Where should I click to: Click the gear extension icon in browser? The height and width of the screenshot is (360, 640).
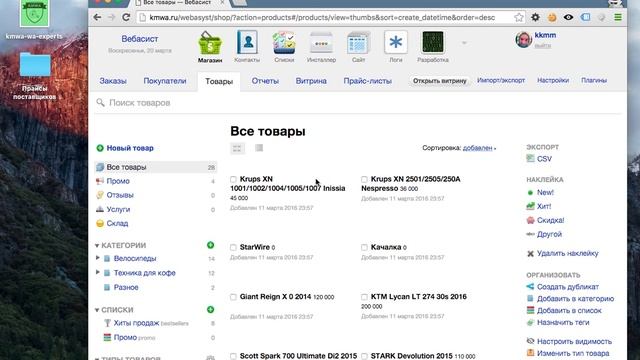pyautogui.click(x=535, y=17)
